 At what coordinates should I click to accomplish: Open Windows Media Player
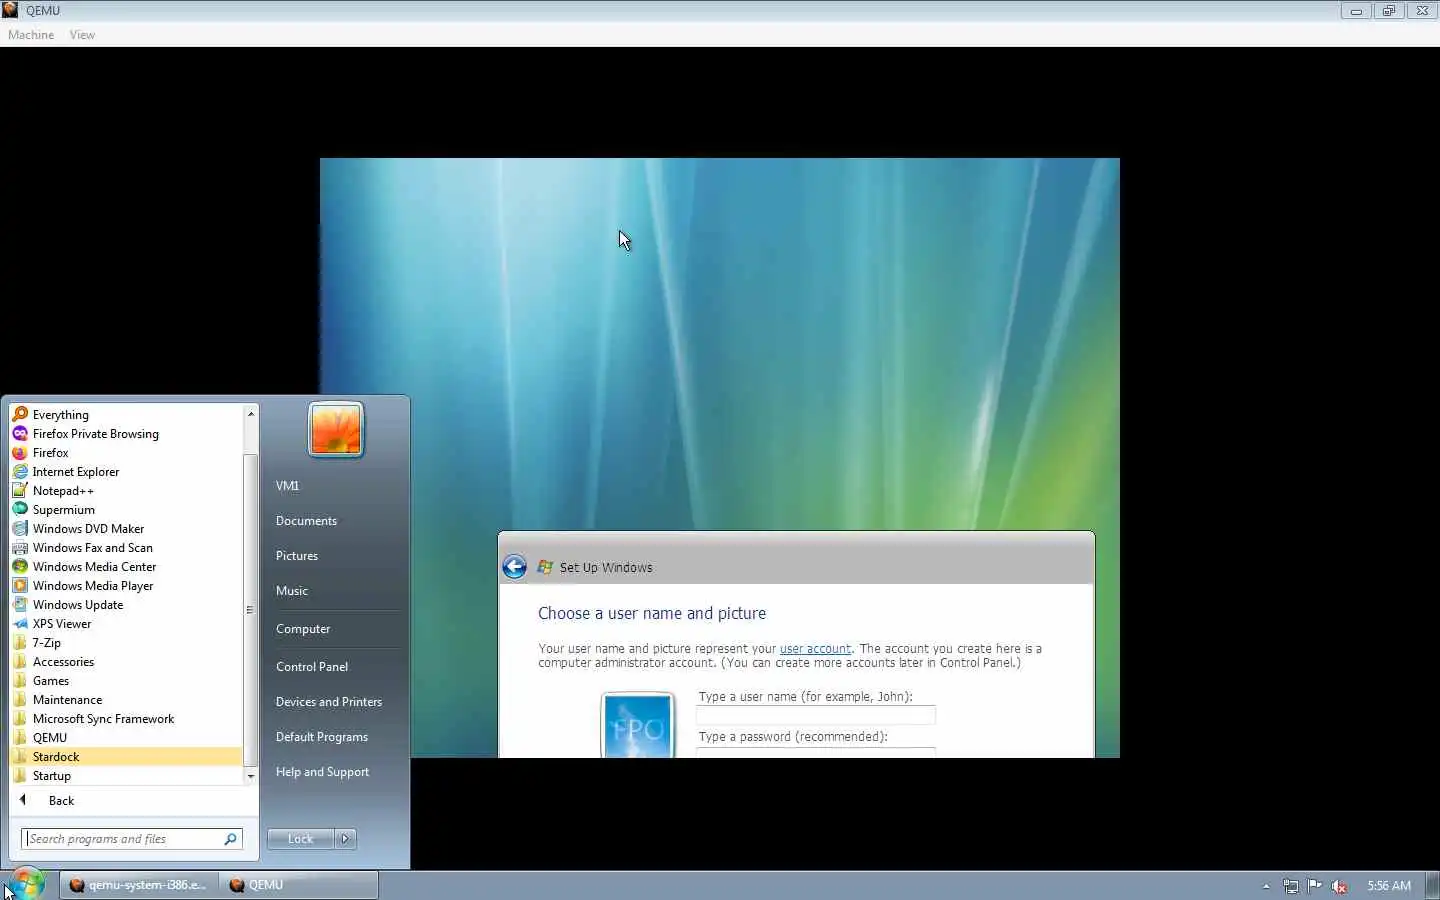coord(125,586)
